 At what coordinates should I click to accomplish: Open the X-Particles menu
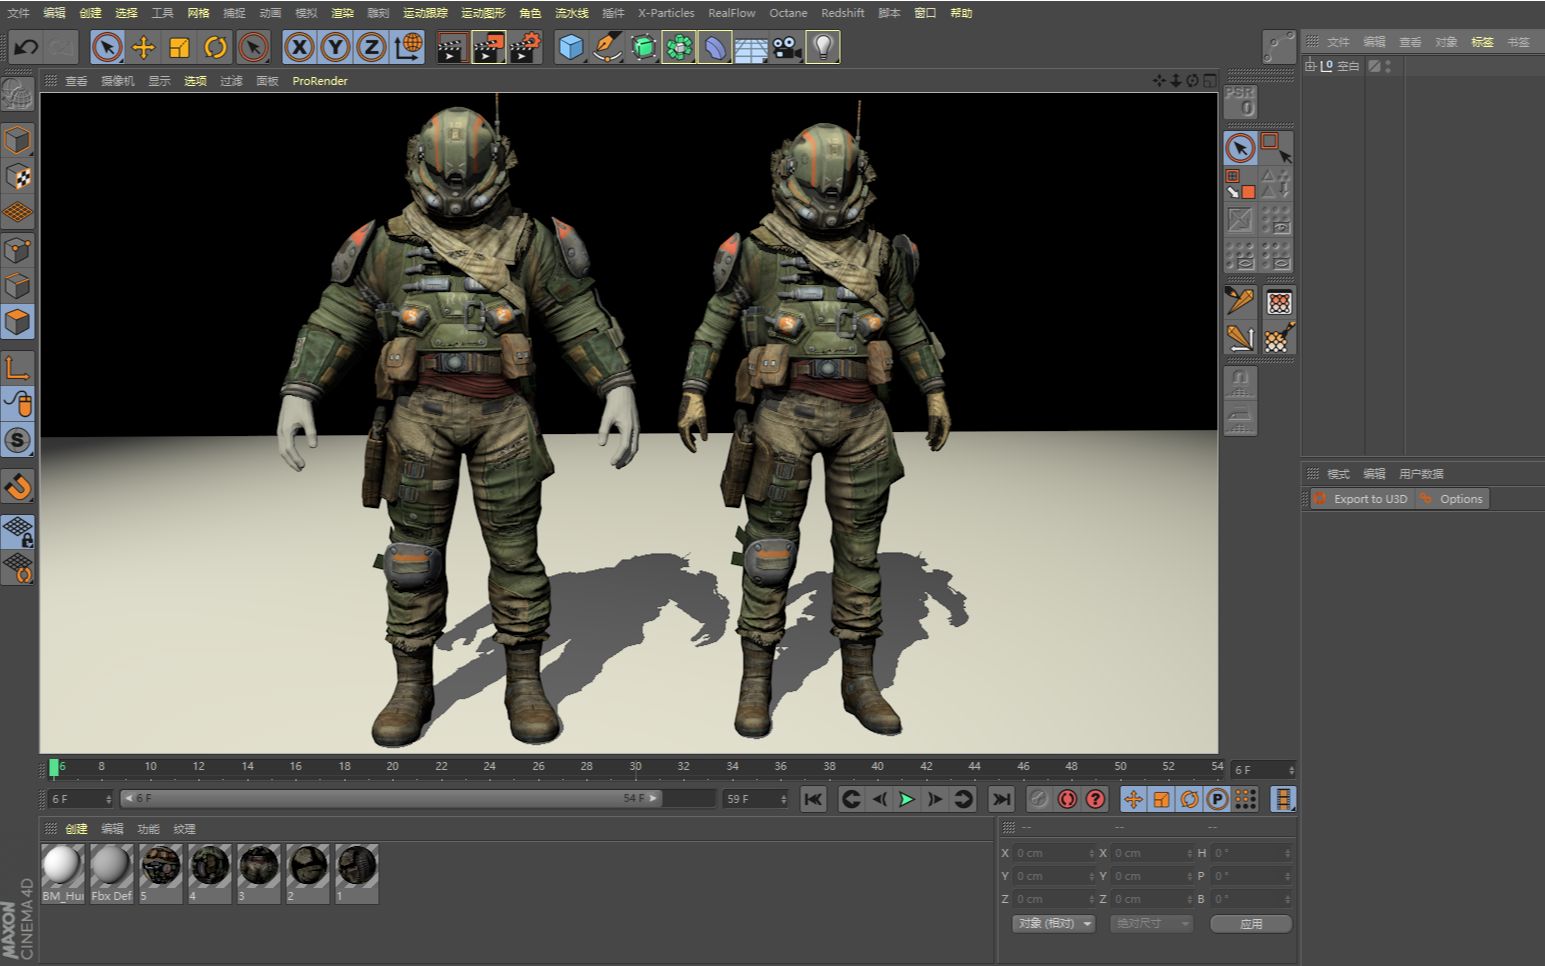[666, 13]
